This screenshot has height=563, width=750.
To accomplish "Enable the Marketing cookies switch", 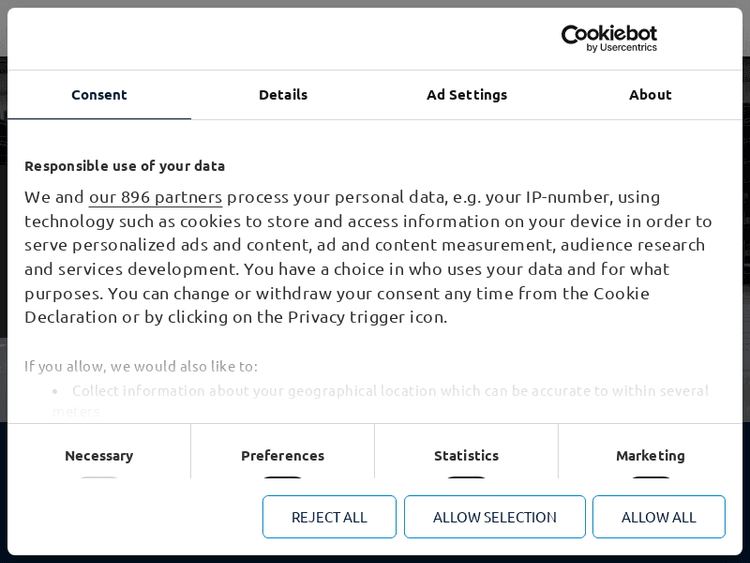I will tap(650, 478).
